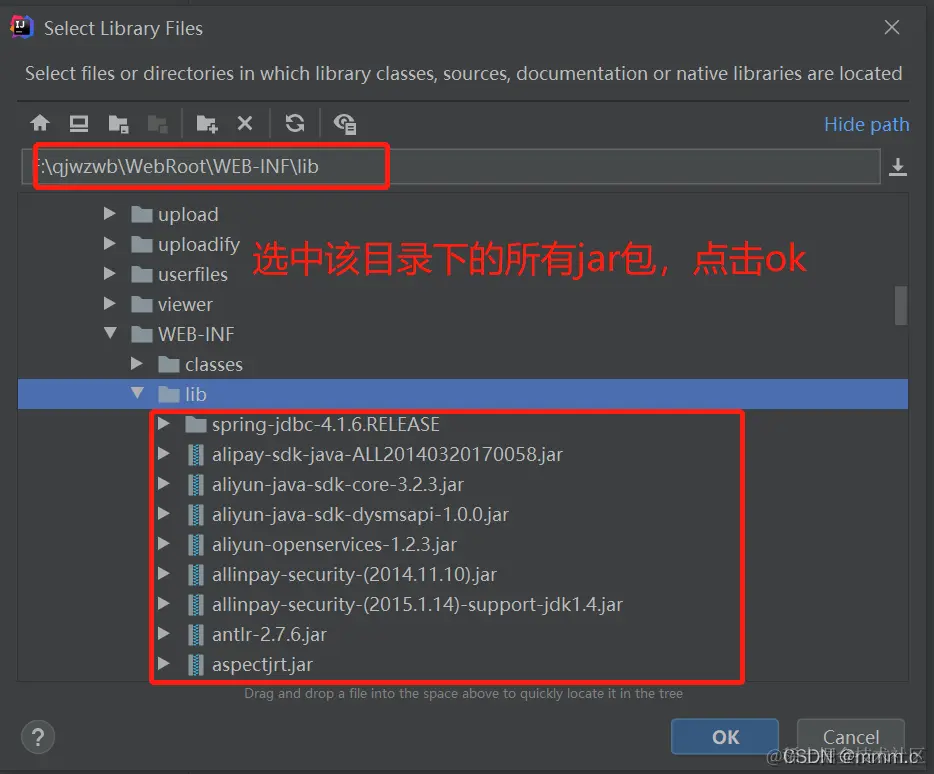The height and width of the screenshot is (774, 934).
Task: Expand the uploadify folder arrow
Action: click(110, 244)
